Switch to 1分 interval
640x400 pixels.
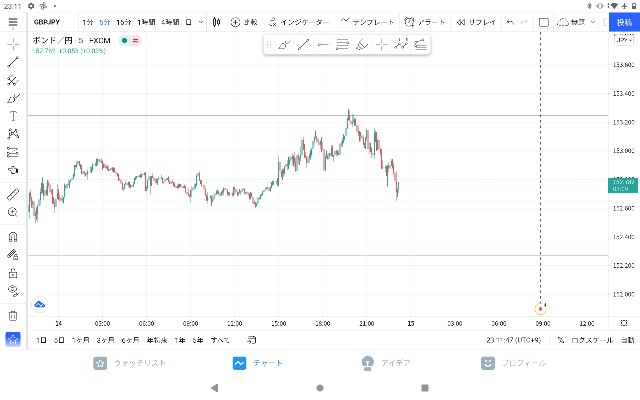[88, 22]
